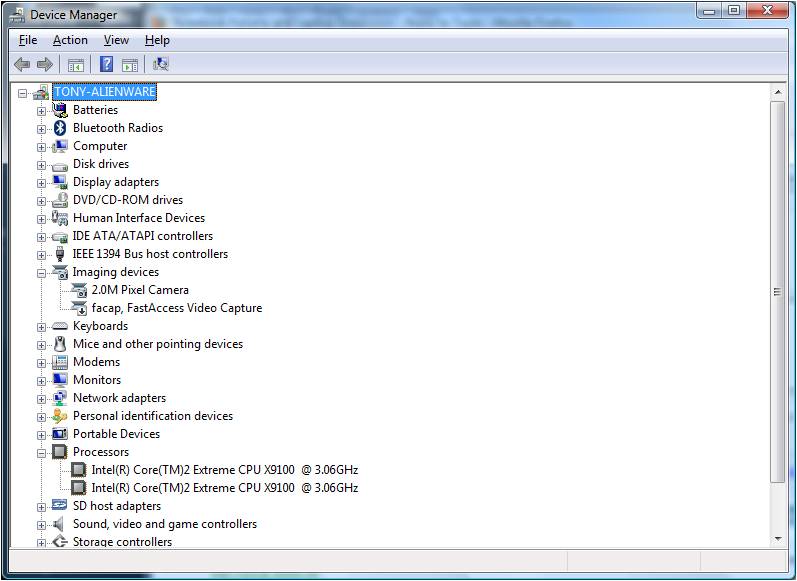Expand the IDE ATA/ATAPI controllers node
The image size is (797, 581).
[41, 237]
